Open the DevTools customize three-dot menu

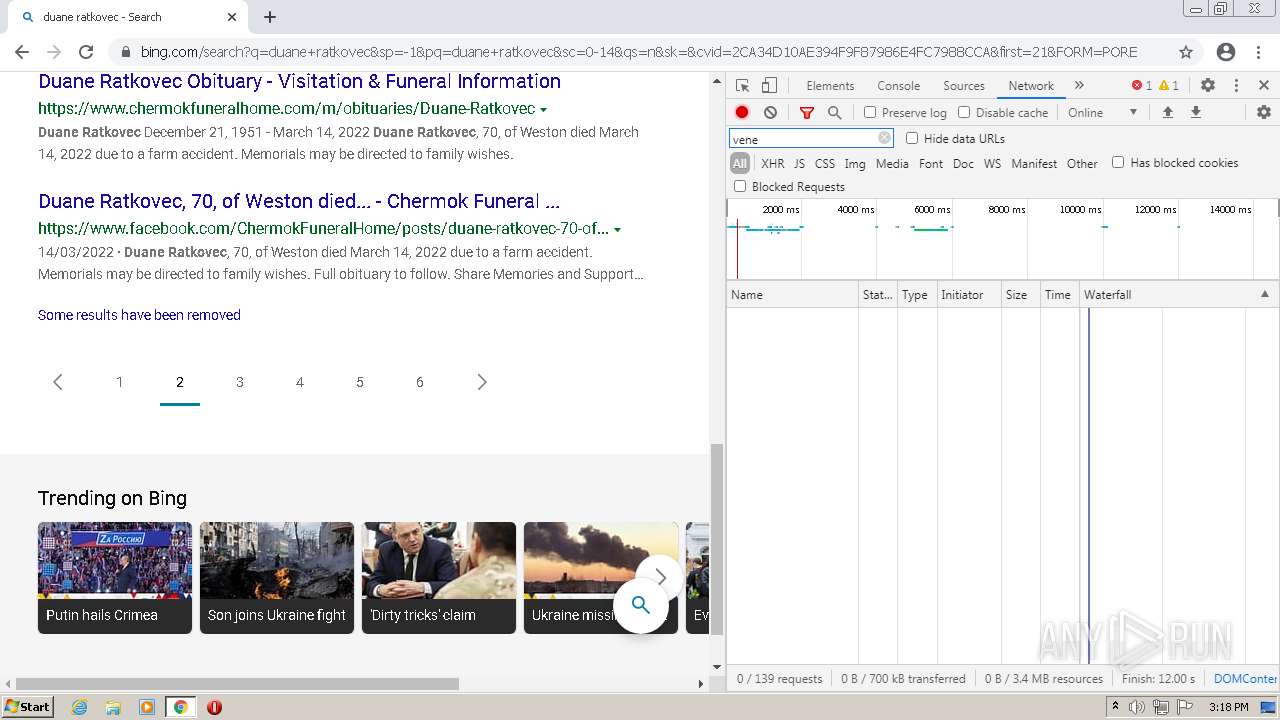pos(1236,86)
